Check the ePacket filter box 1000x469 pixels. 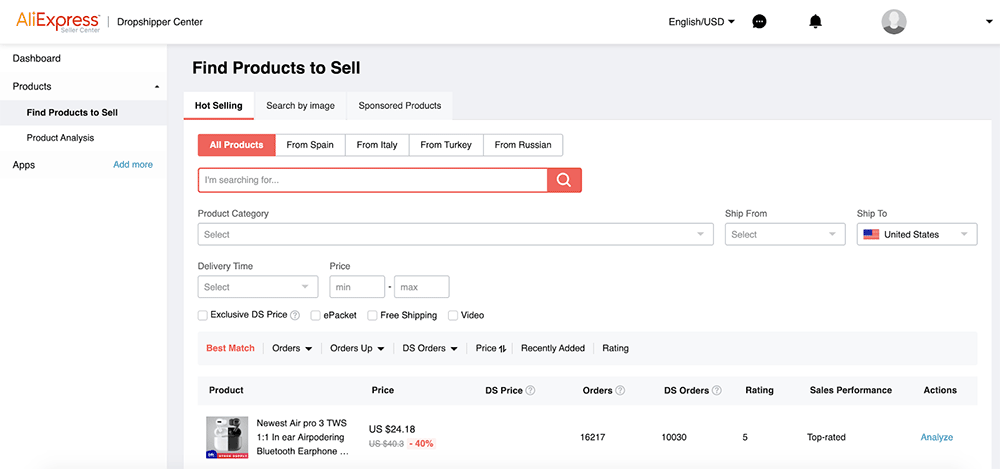coord(316,316)
